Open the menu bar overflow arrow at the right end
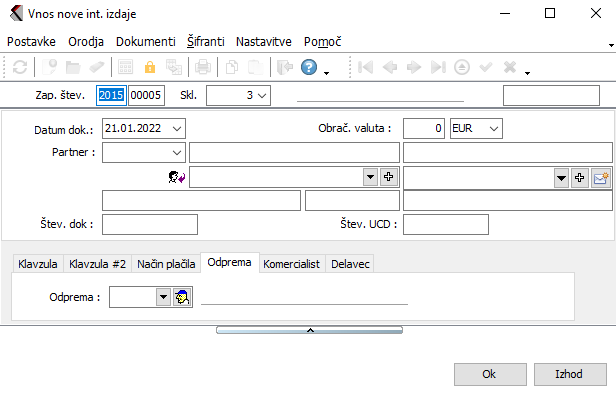The image size is (616, 394). (x=611, y=45)
